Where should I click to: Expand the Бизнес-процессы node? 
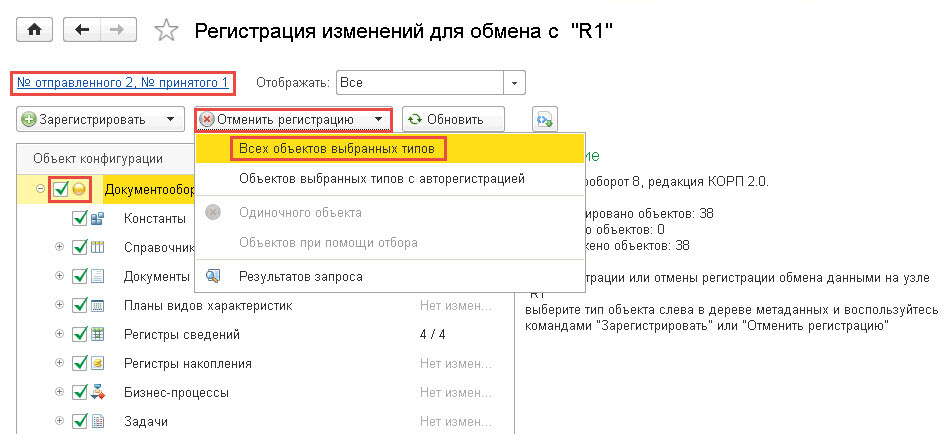(59, 392)
